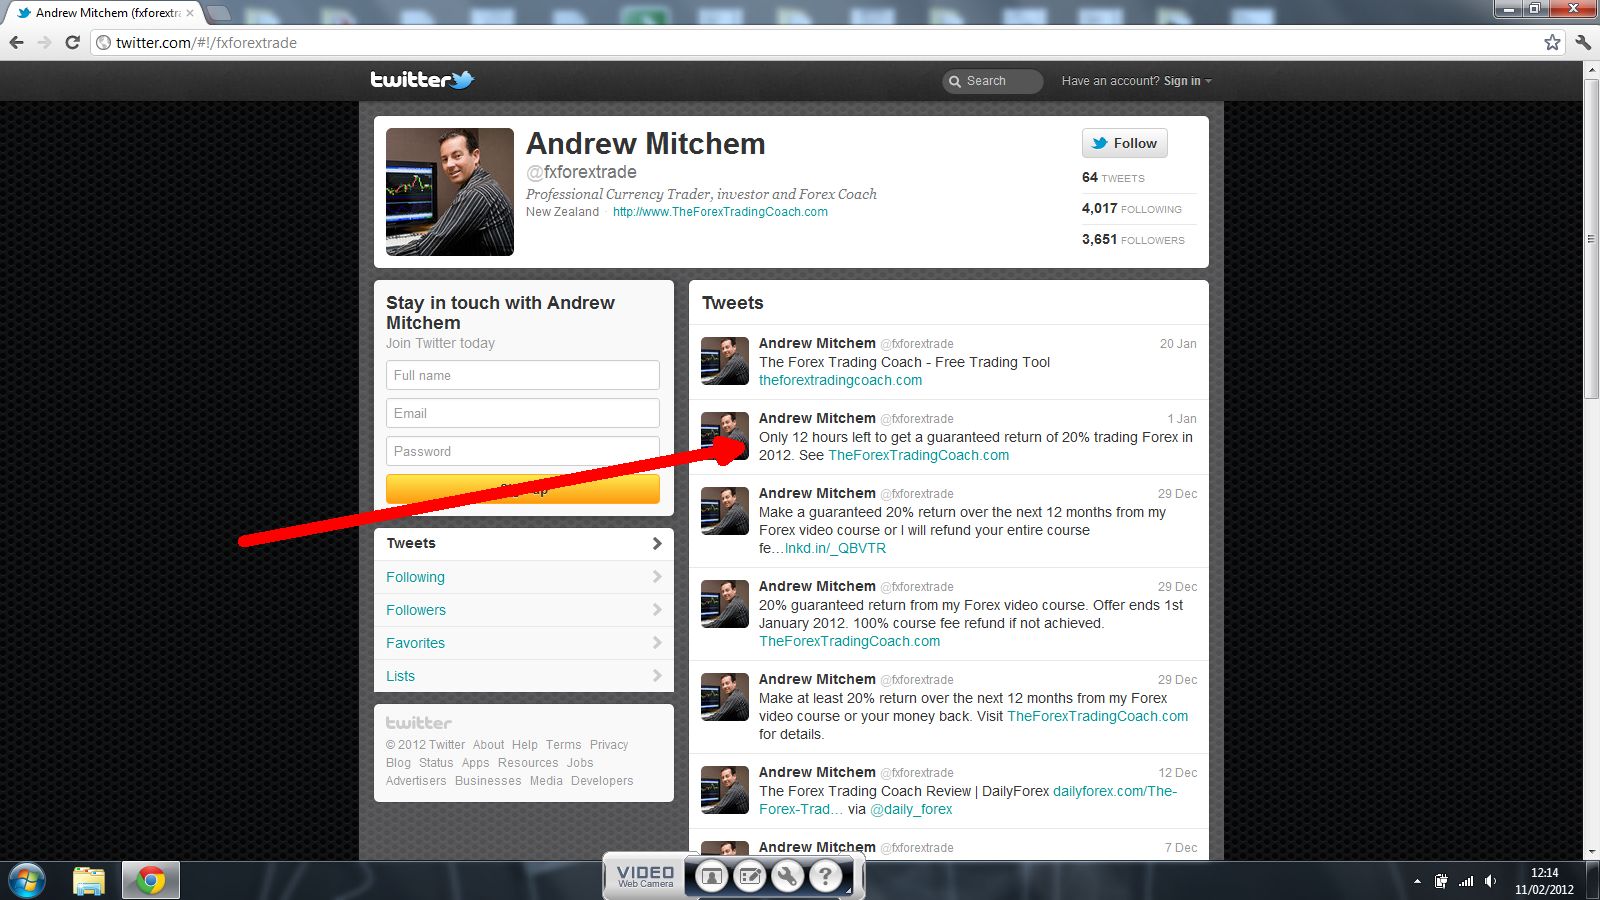Image resolution: width=1600 pixels, height=900 pixels.
Task: Click page vertical scrollbar thumb
Action: [1591, 240]
